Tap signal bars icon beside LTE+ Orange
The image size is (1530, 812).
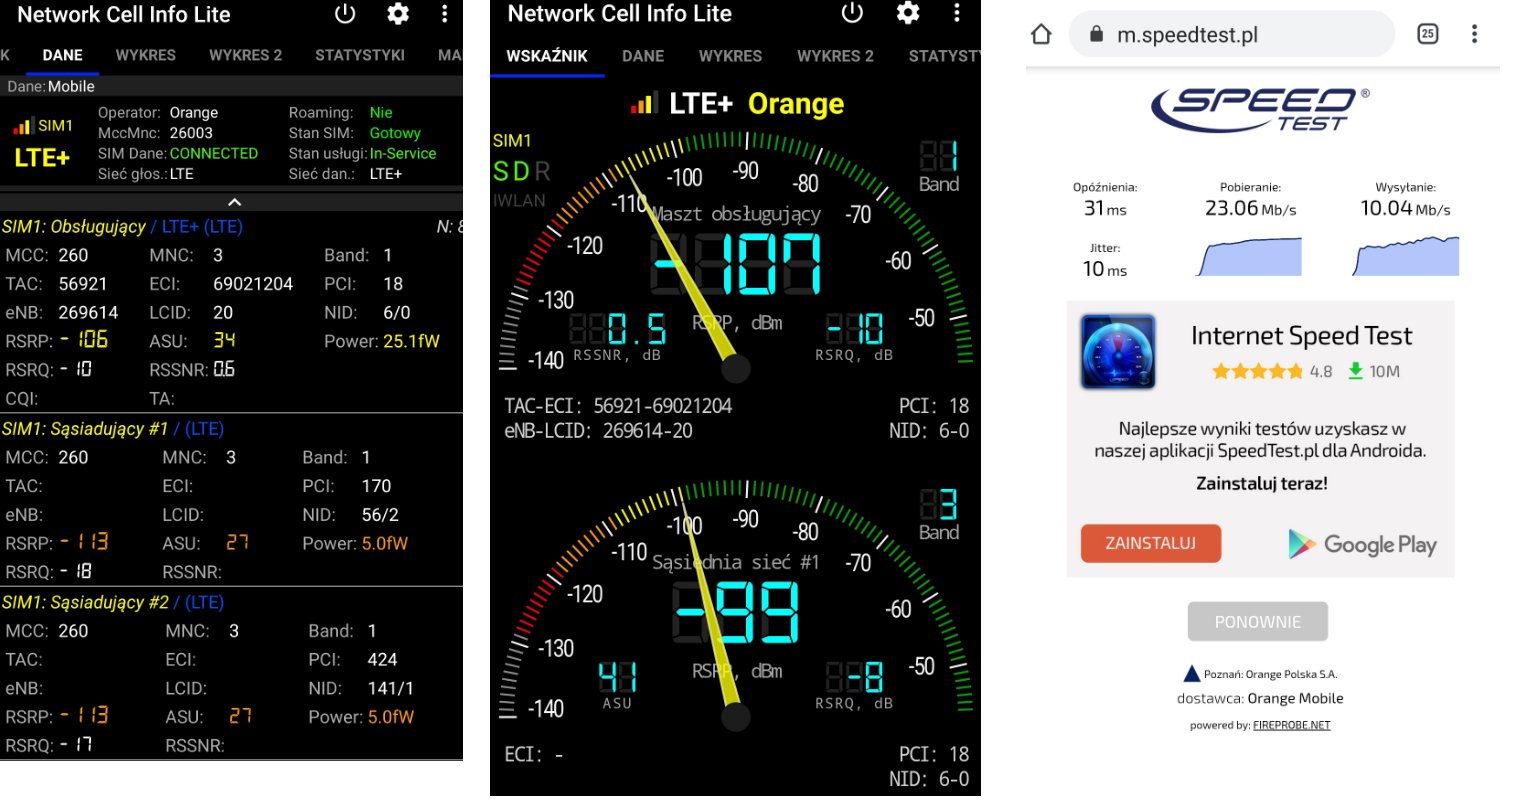(x=644, y=103)
